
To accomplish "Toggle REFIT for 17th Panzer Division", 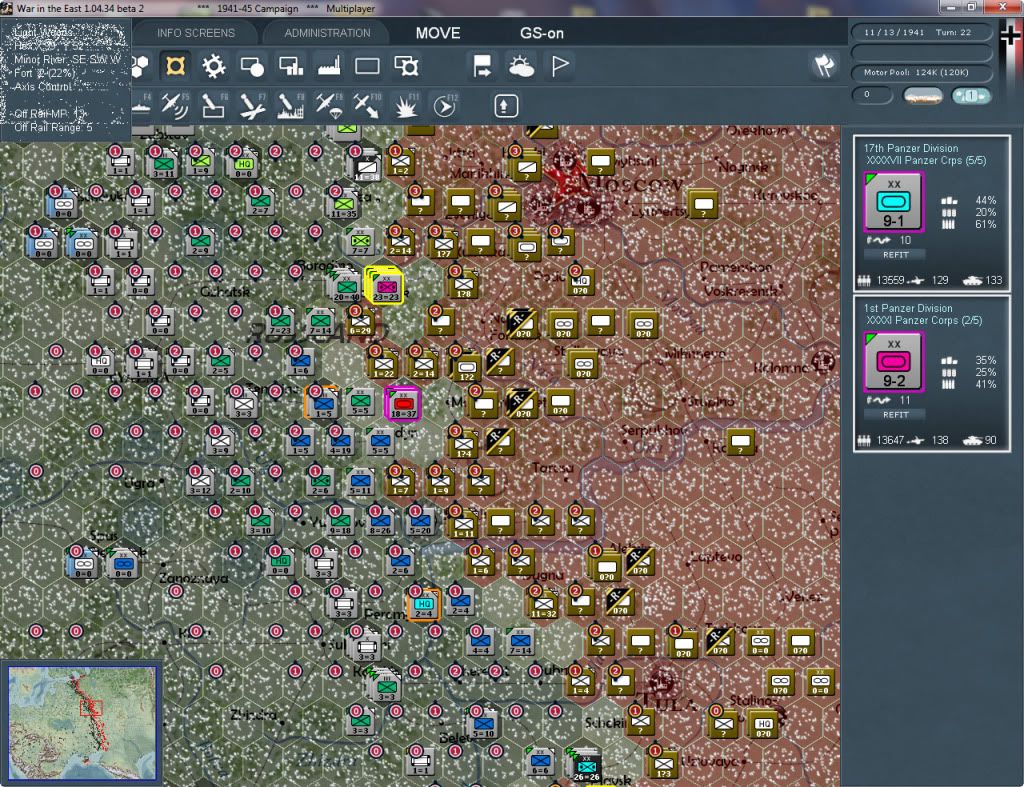I will click(895, 255).
